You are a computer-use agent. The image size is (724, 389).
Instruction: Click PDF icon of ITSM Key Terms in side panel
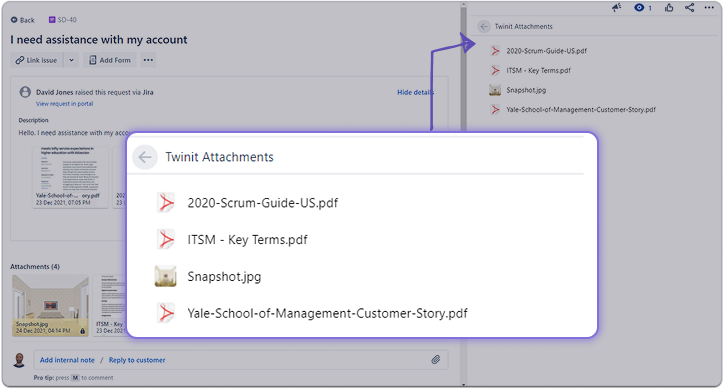[495, 70]
